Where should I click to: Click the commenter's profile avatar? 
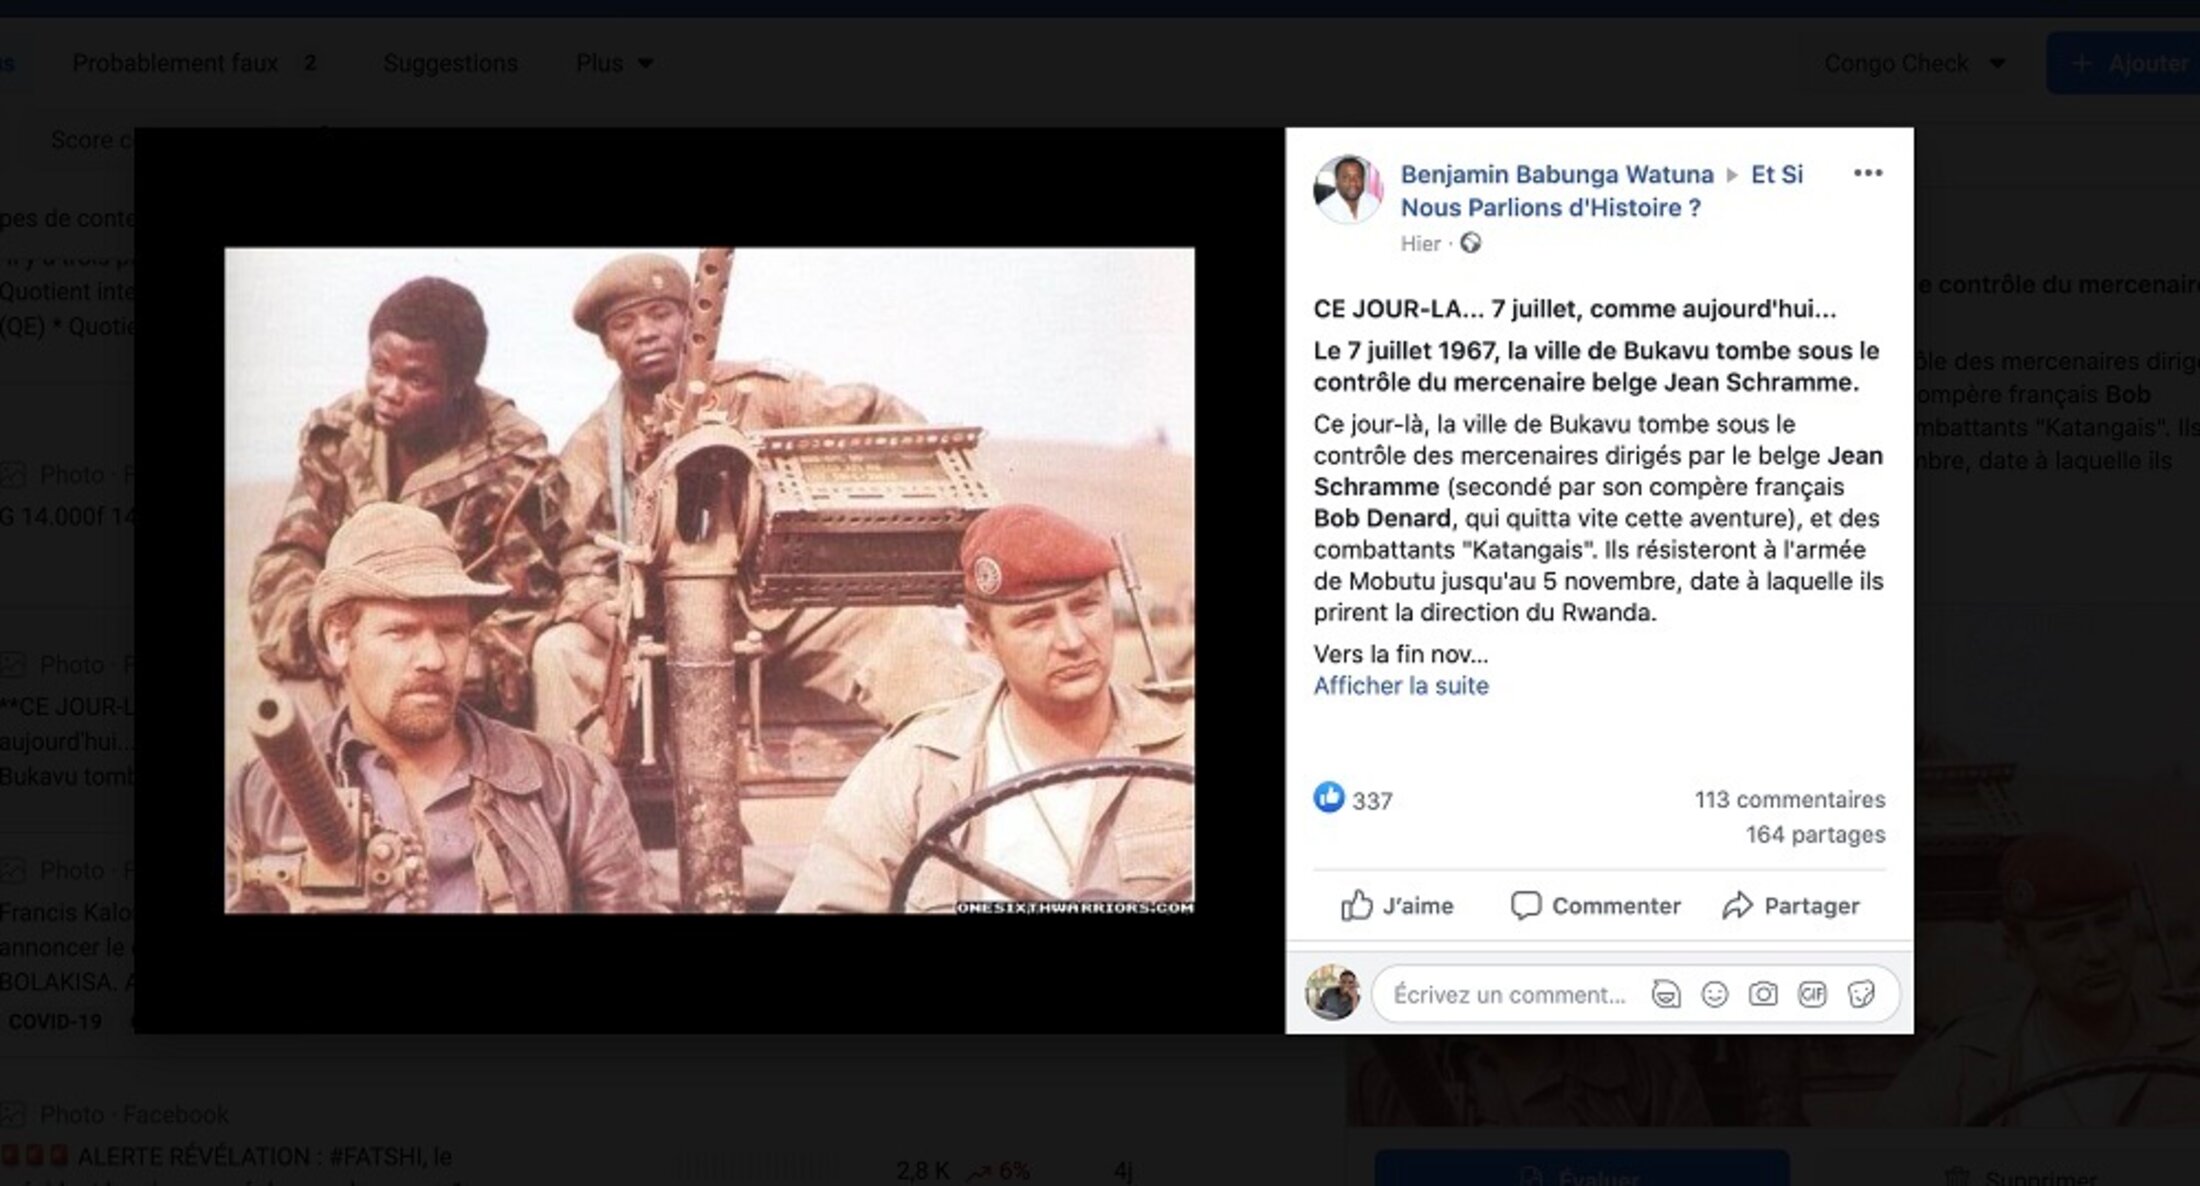[1333, 993]
